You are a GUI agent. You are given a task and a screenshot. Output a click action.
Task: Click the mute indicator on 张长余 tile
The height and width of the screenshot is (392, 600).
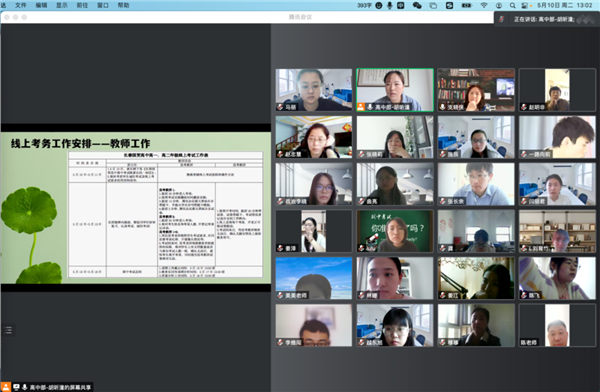click(443, 201)
